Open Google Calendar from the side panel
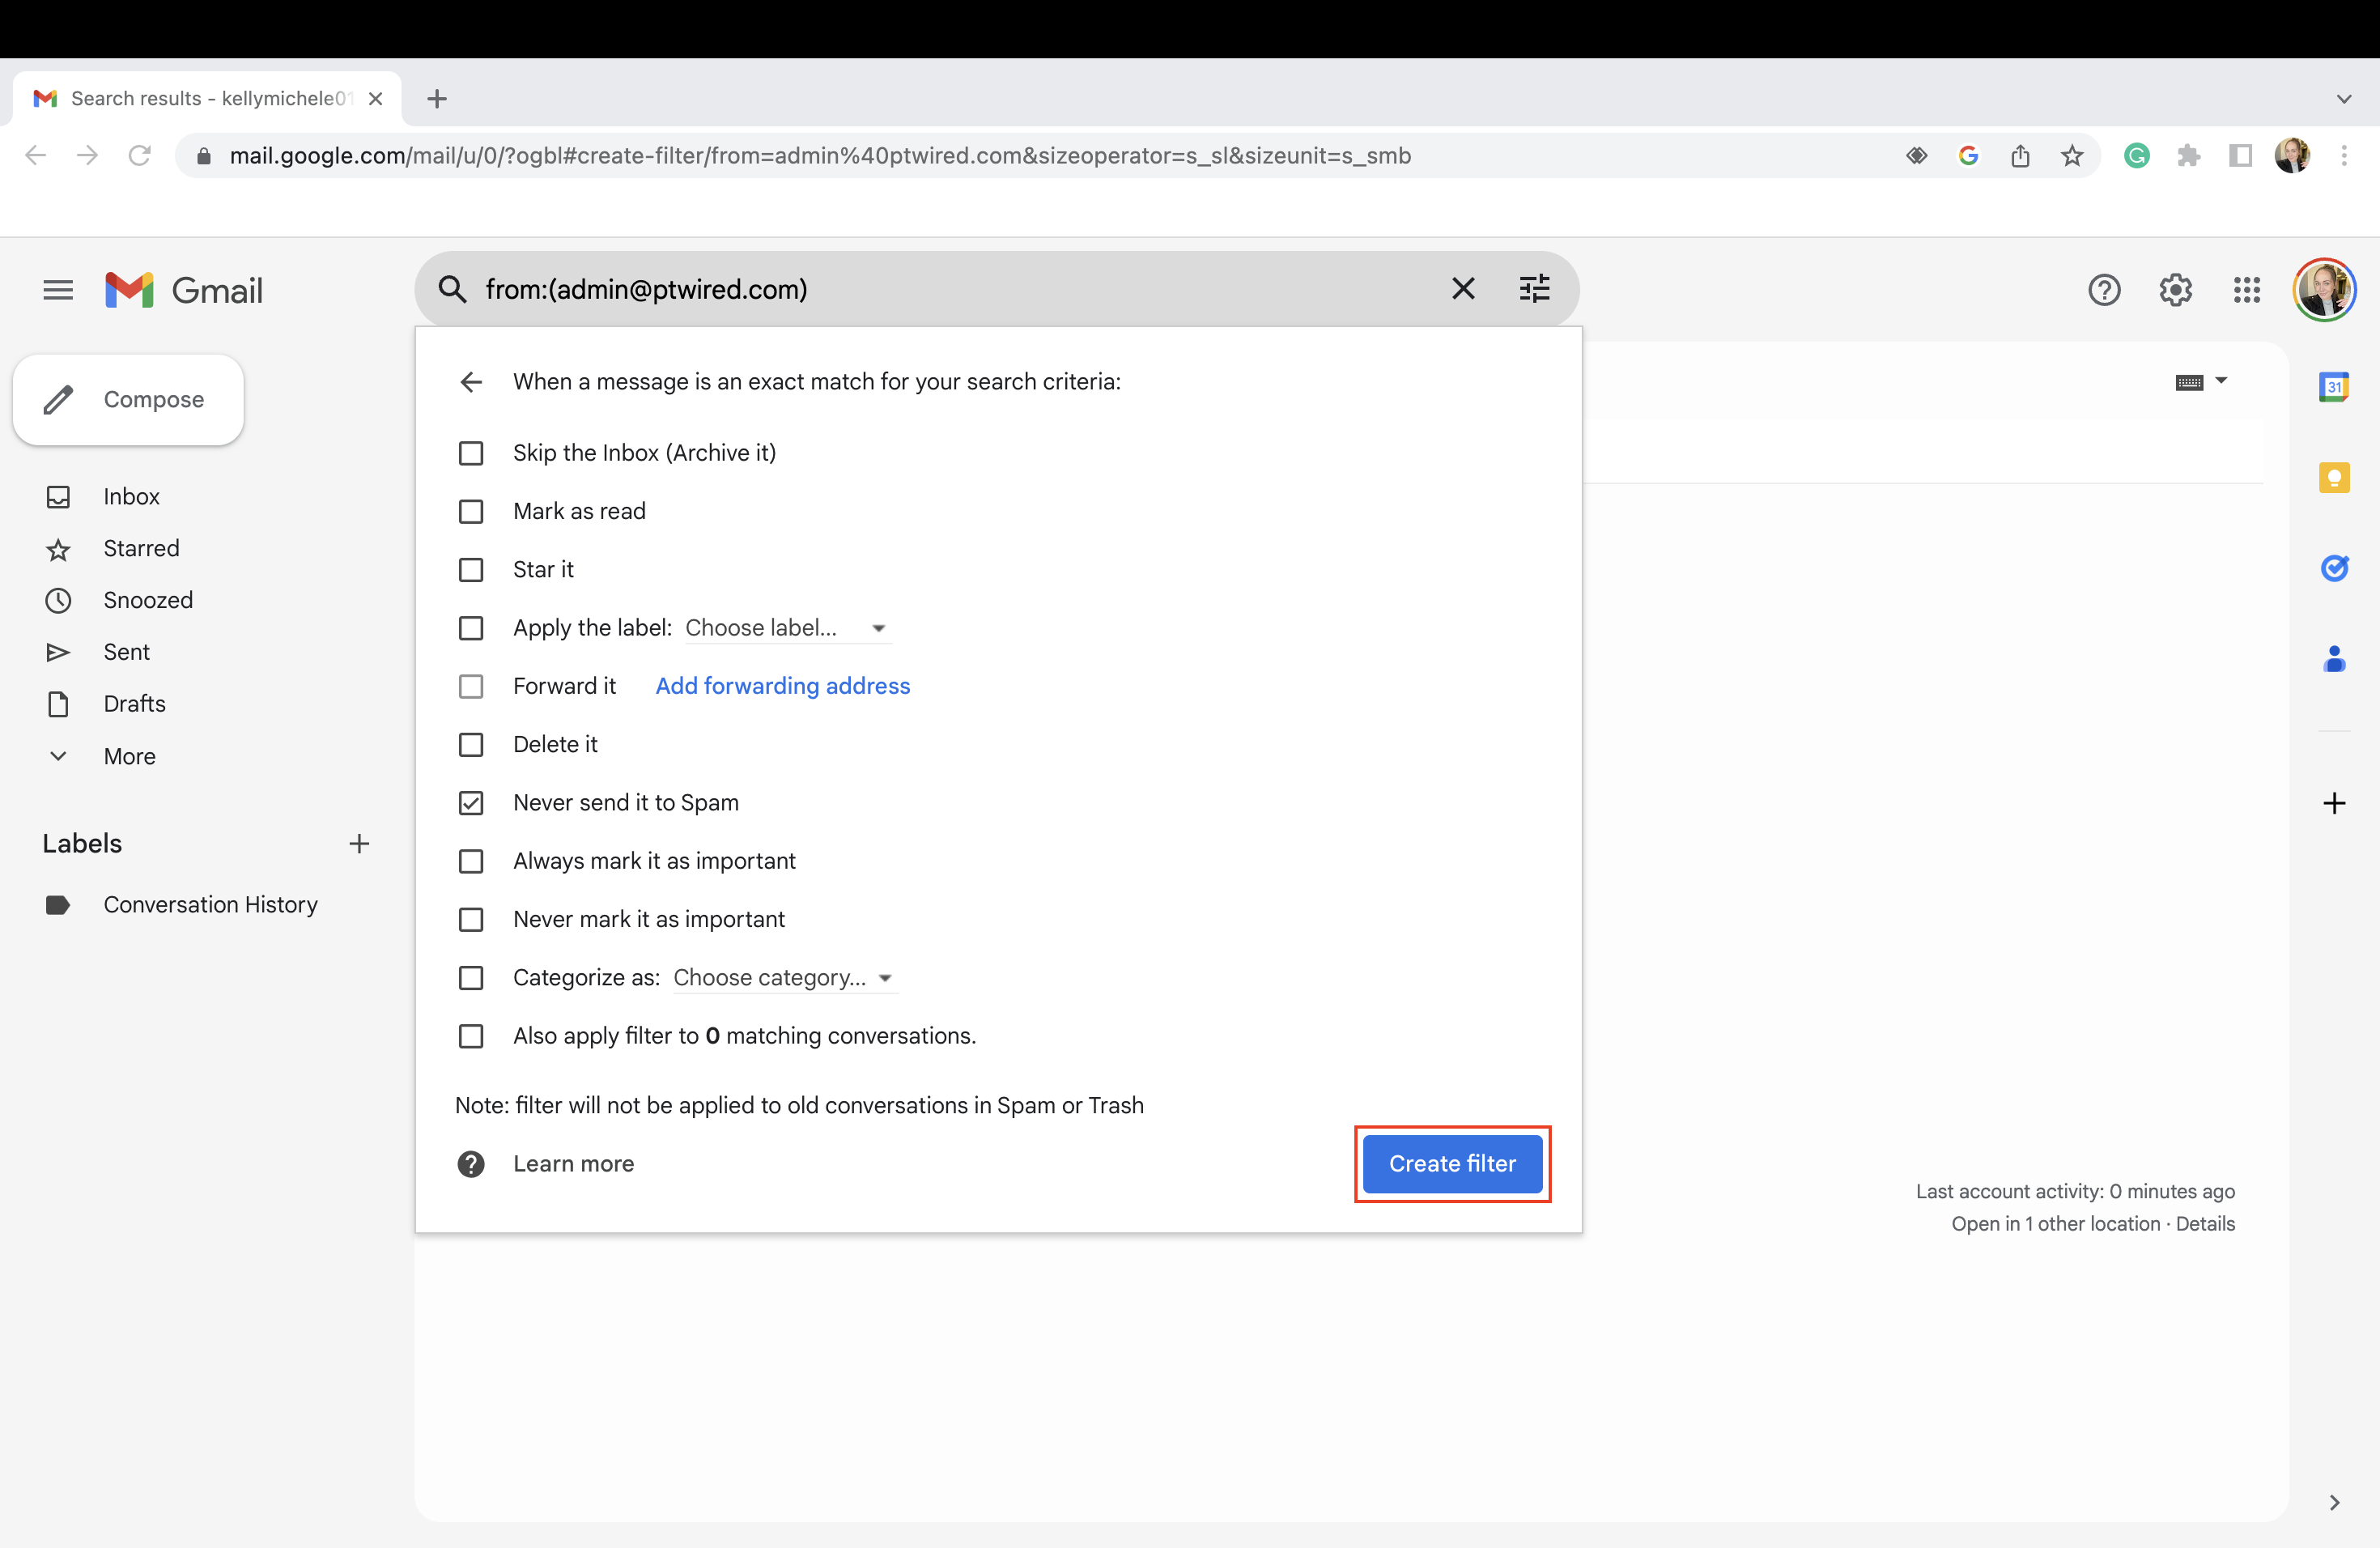2380x1548 pixels. 2335,387
